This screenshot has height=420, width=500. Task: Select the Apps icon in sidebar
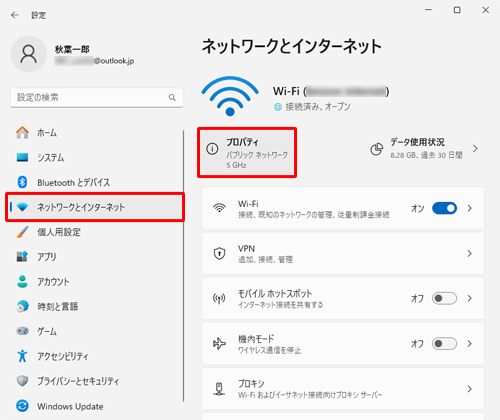[x=22, y=256]
